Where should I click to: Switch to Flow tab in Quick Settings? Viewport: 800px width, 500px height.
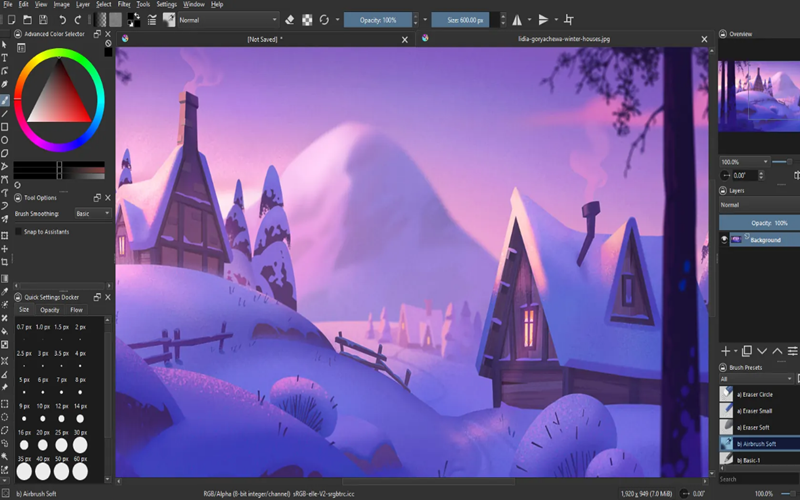(x=77, y=310)
